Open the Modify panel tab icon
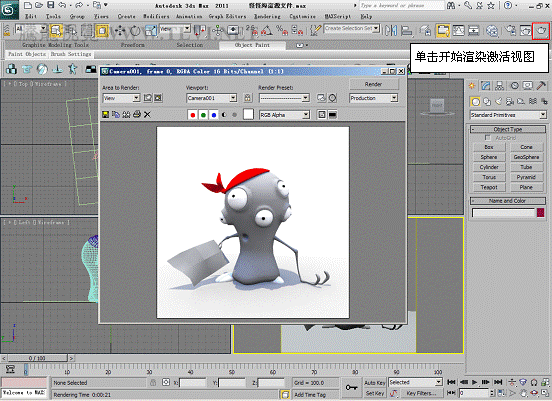552x401 pixels. 486,86
